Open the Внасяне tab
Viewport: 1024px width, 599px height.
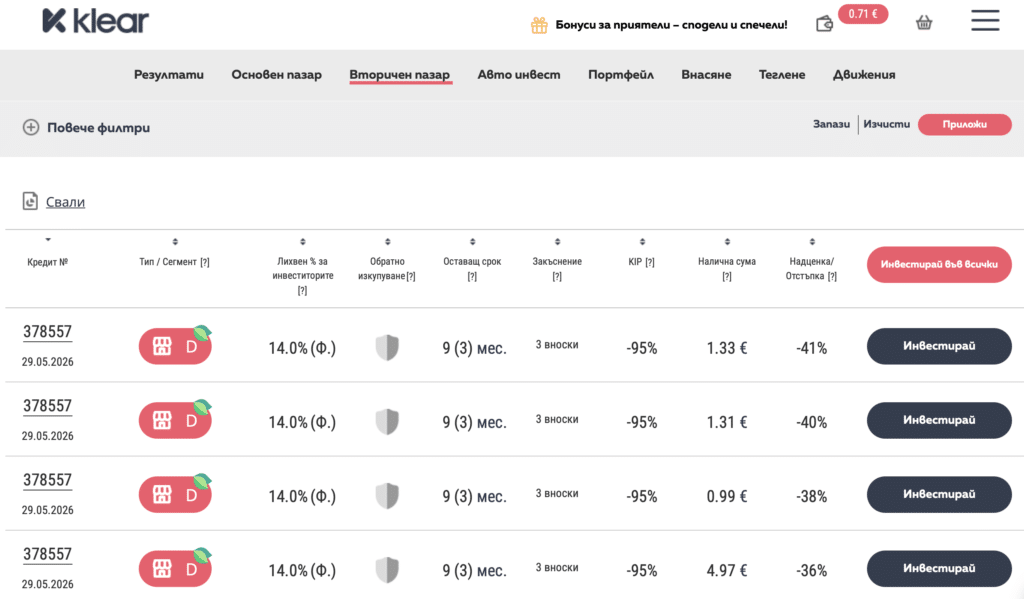706,74
